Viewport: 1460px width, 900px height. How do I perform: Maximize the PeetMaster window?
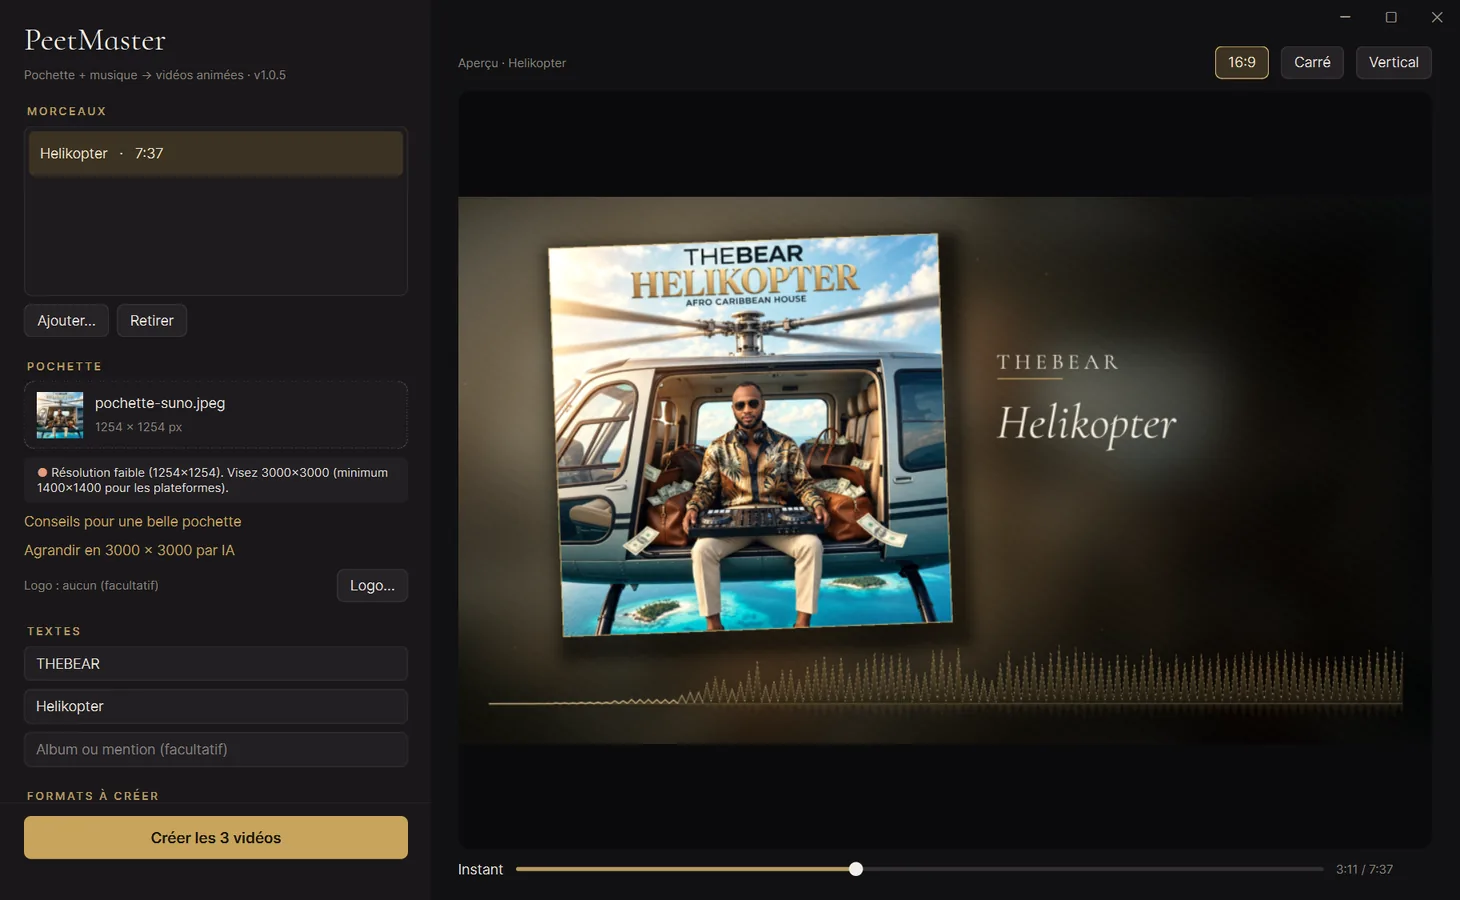(x=1391, y=17)
